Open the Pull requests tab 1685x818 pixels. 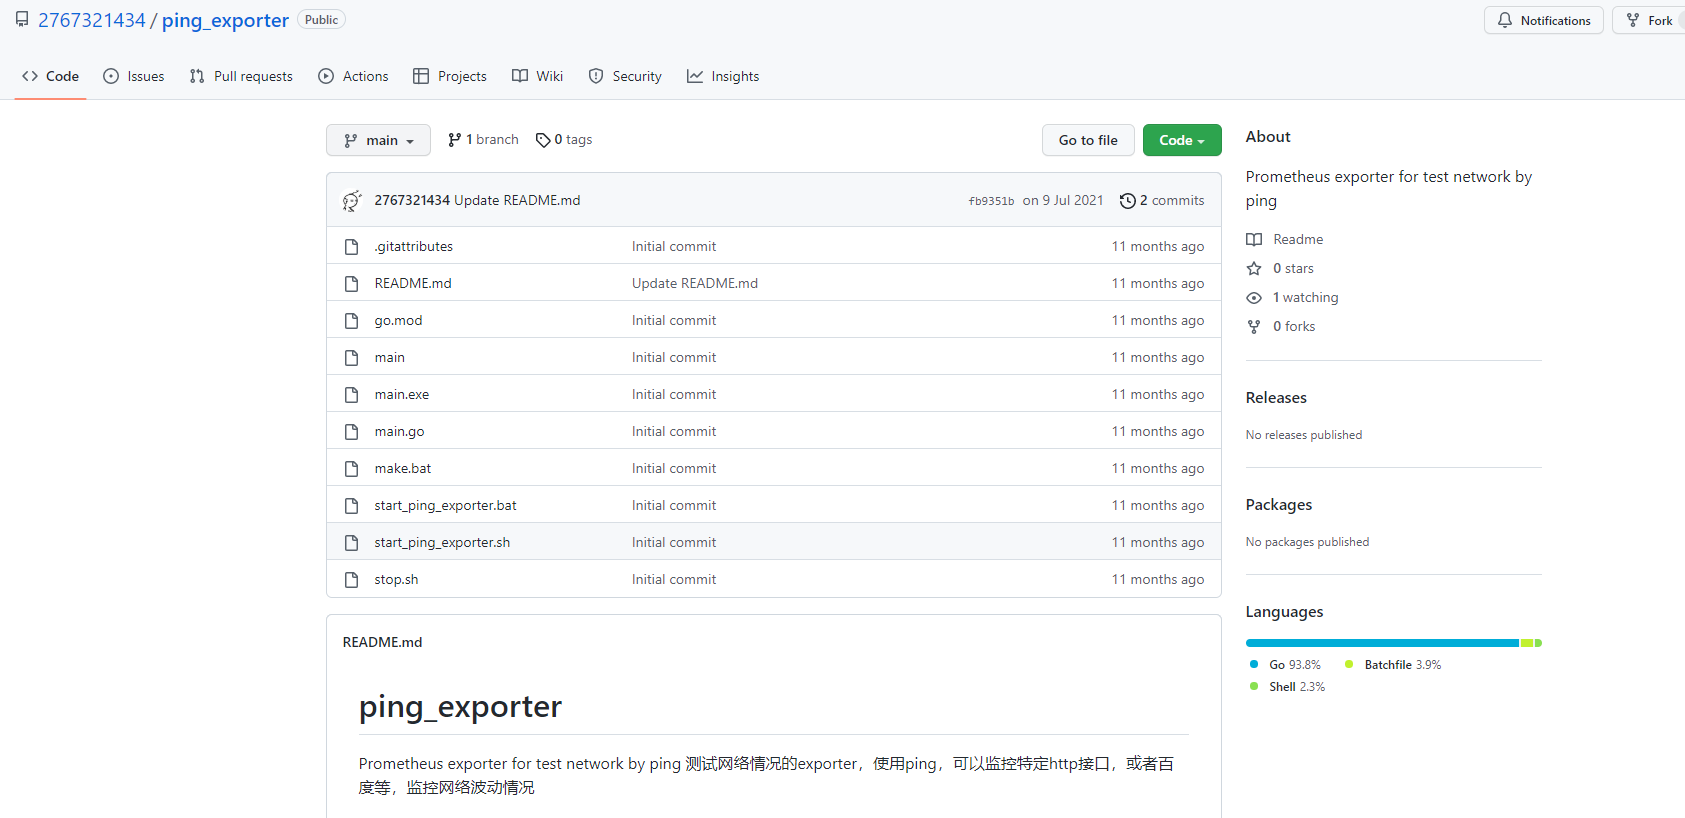tap(241, 76)
